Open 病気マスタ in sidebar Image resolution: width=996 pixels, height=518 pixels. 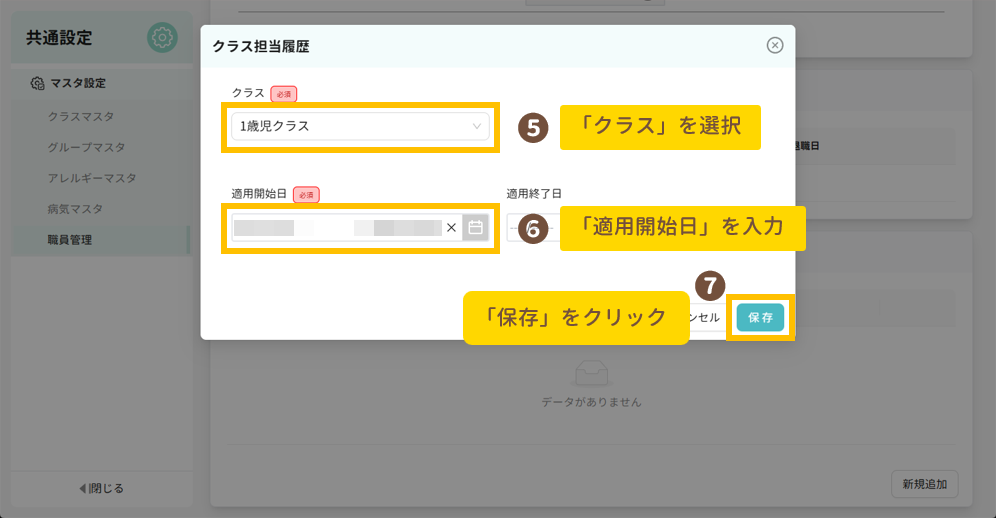tap(75, 209)
